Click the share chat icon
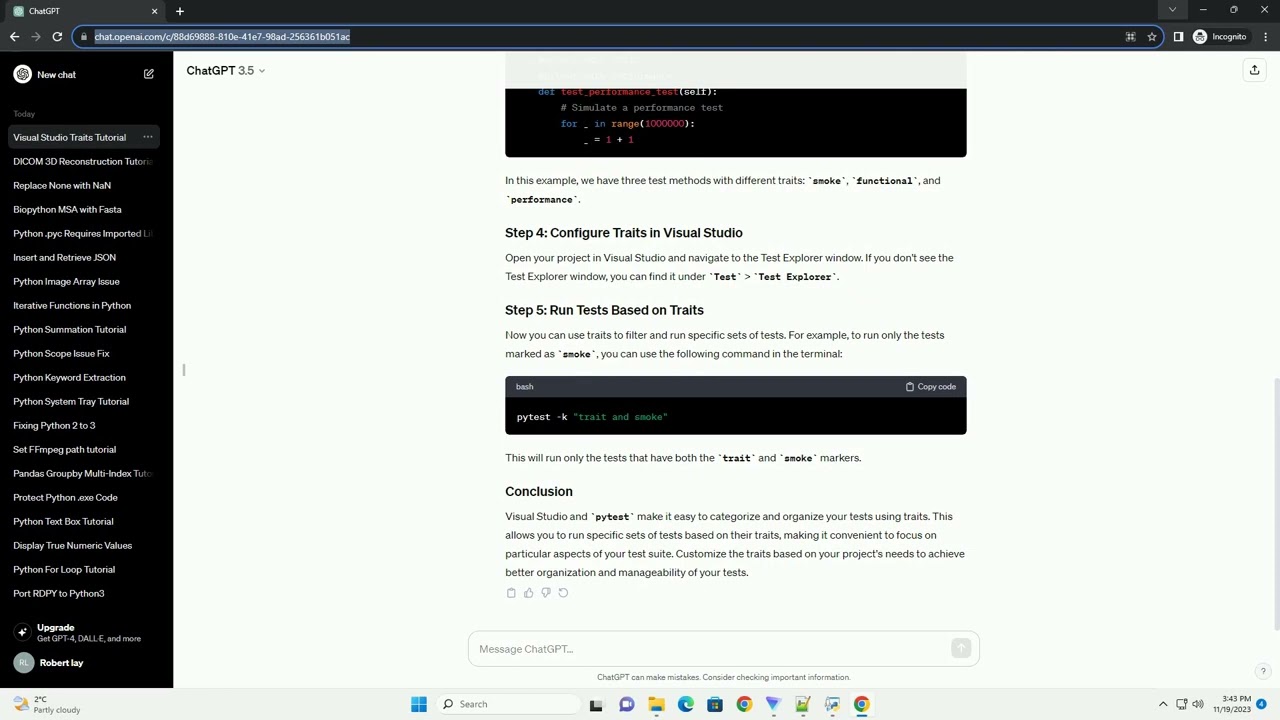The image size is (1280, 720). point(1254,70)
